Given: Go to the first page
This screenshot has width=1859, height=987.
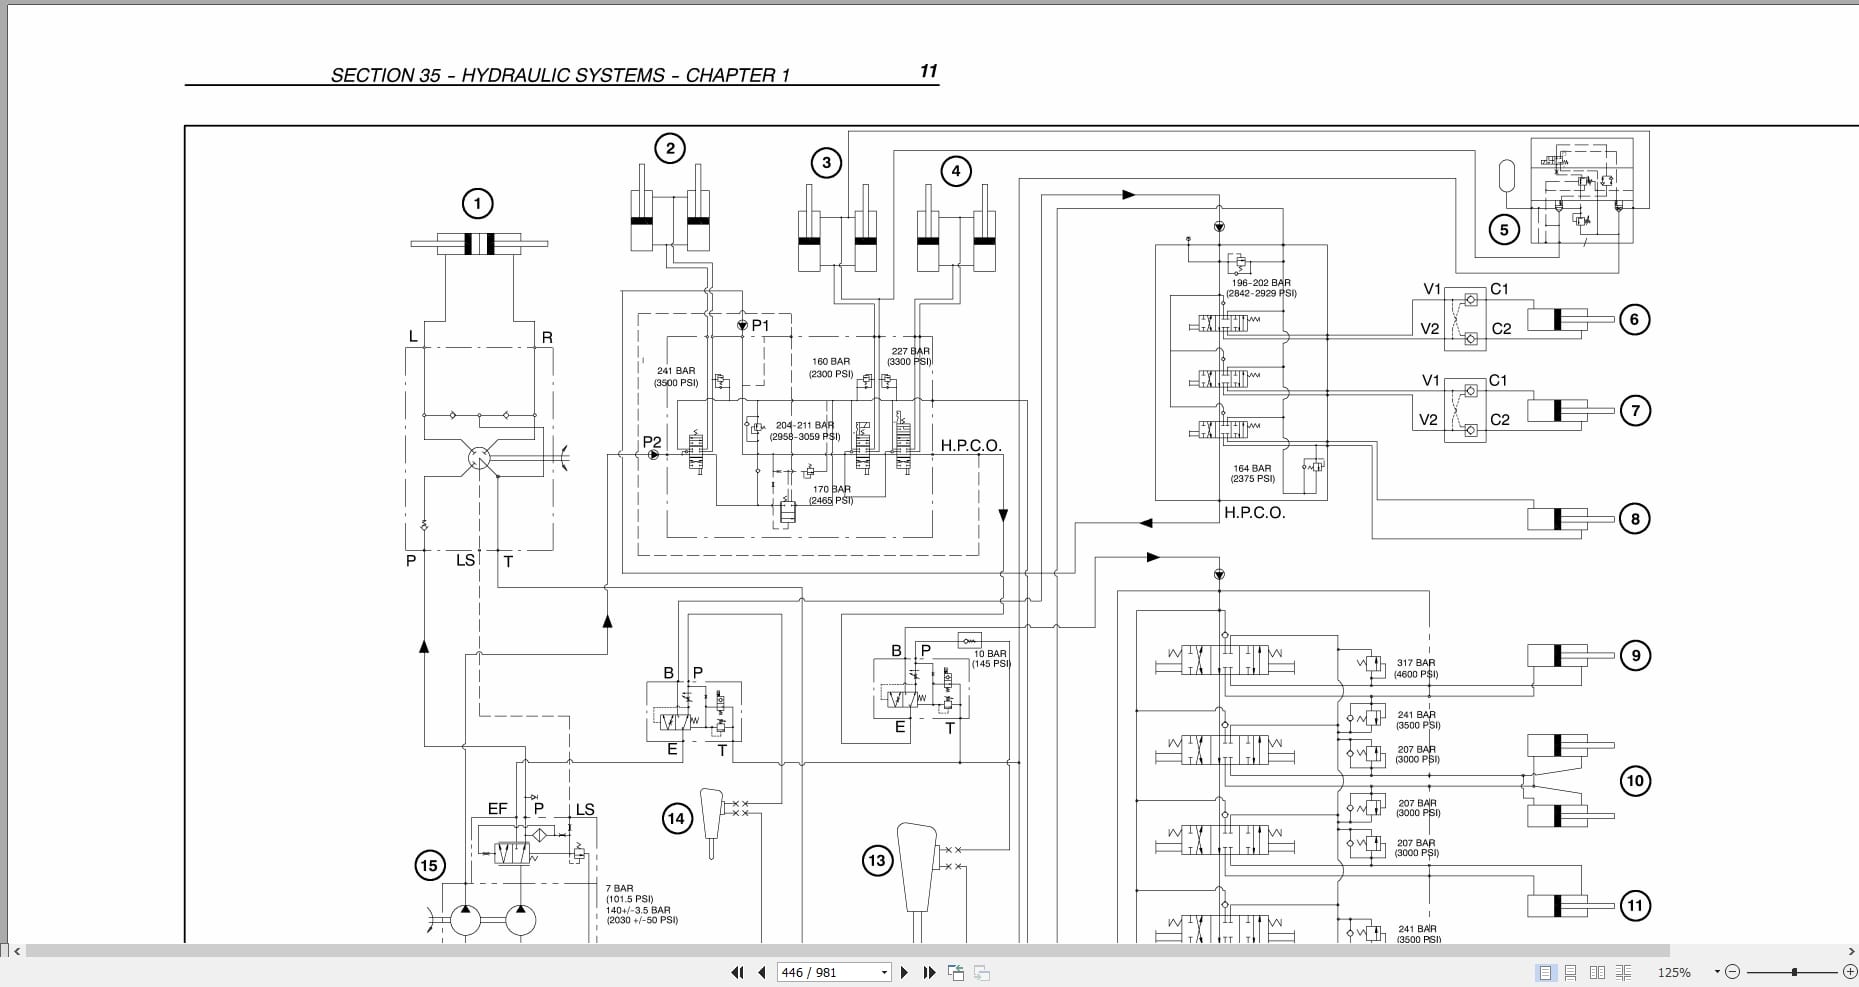Looking at the screenshot, I should (x=738, y=972).
